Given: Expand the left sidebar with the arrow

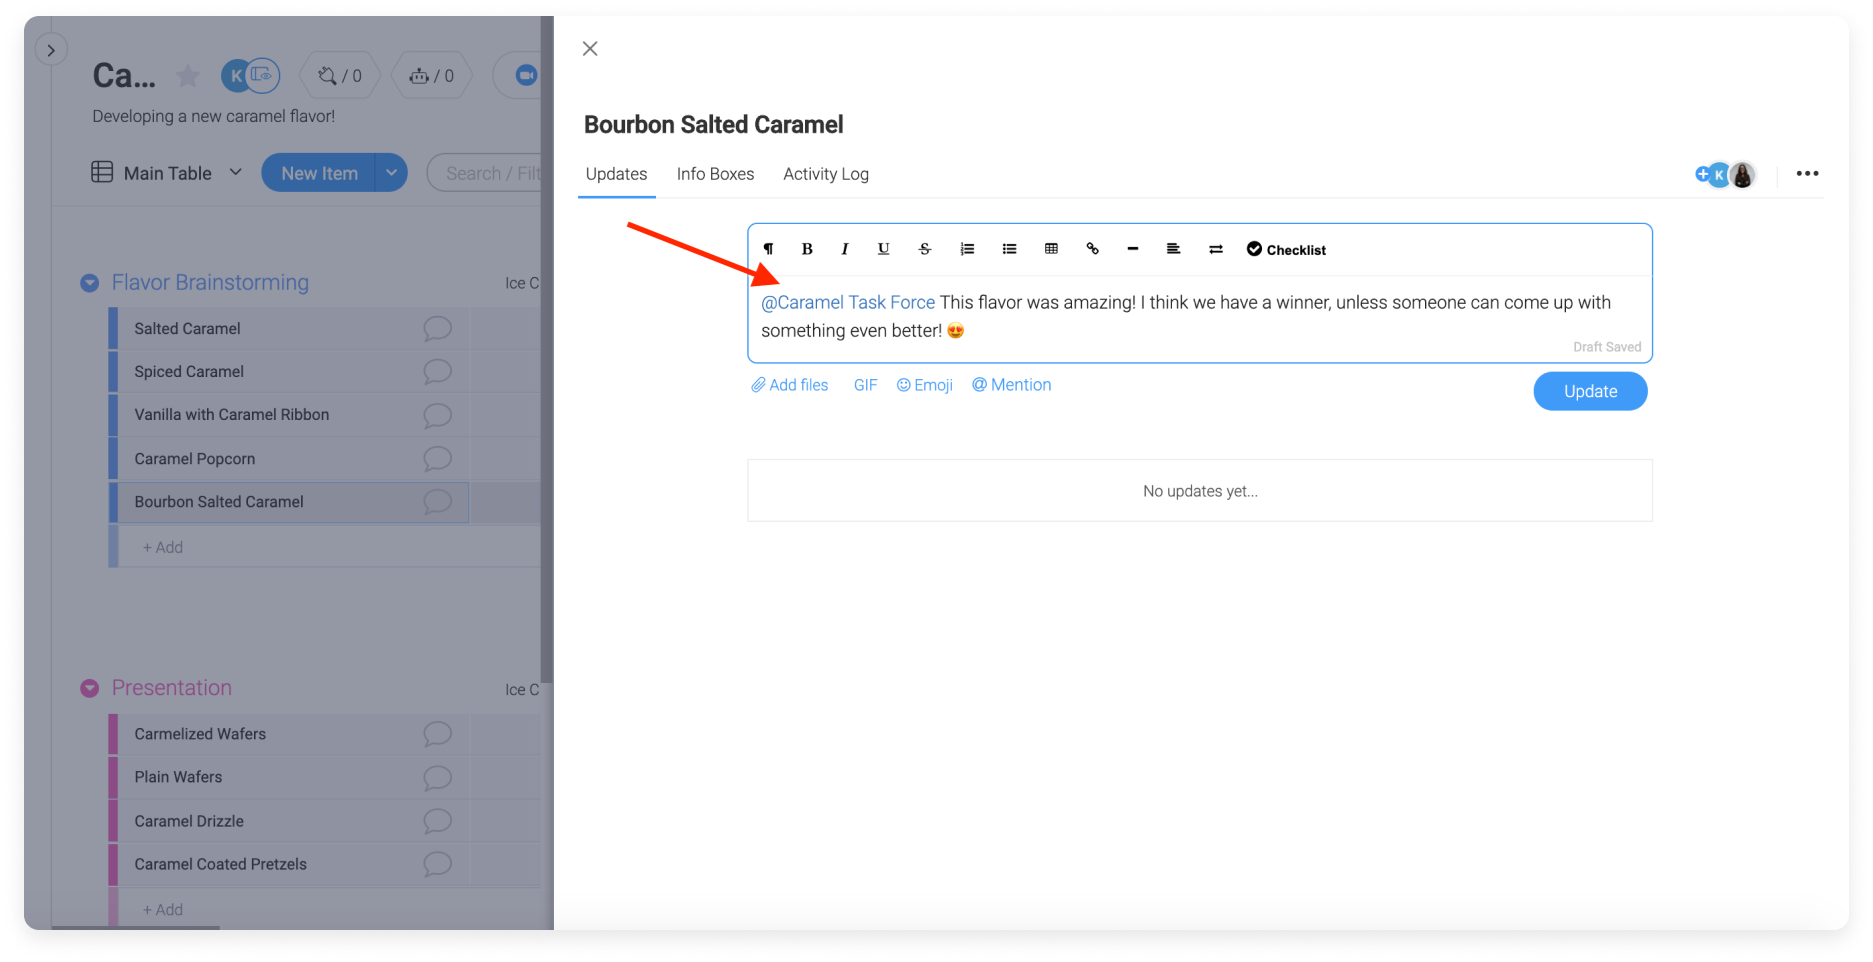Looking at the screenshot, I should coord(51,50).
